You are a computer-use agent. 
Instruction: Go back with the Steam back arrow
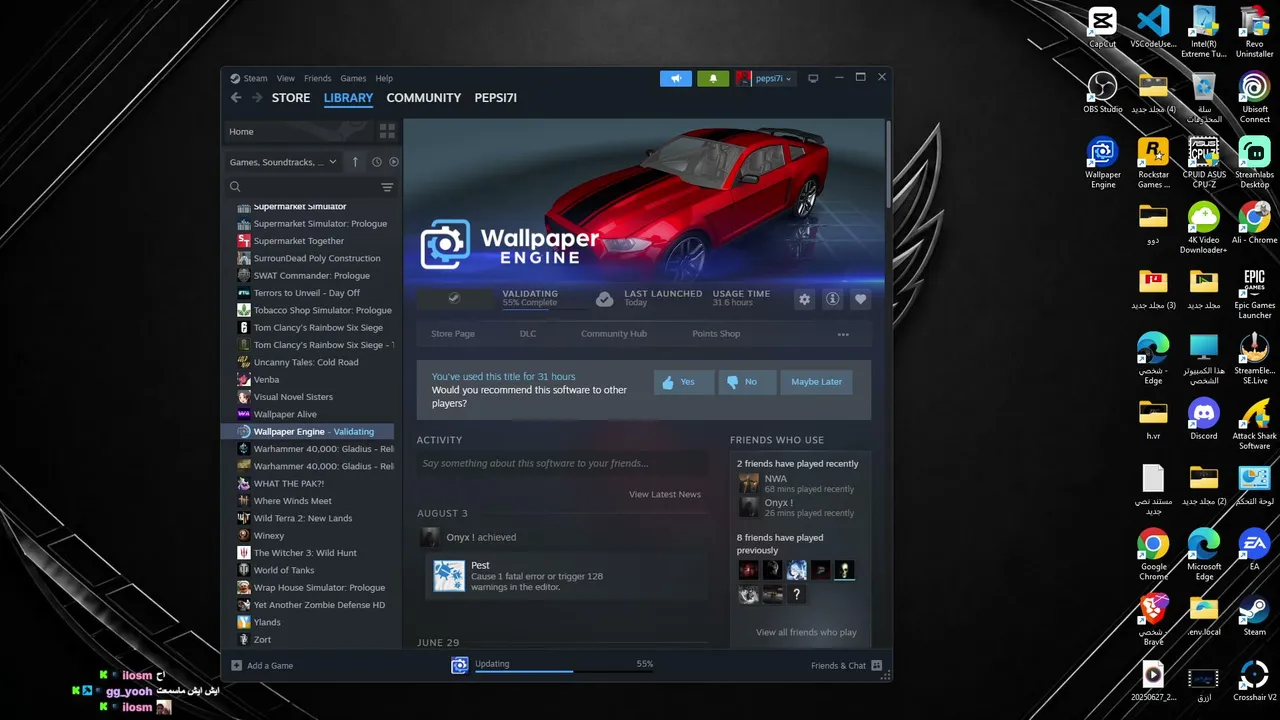point(236,98)
